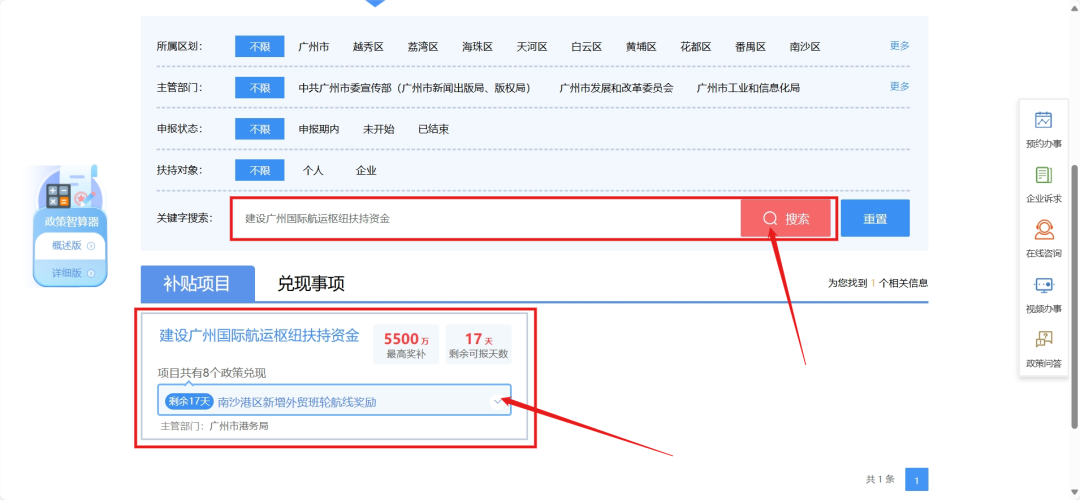Open the 在线咨询 headset icon

(x=1043, y=229)
